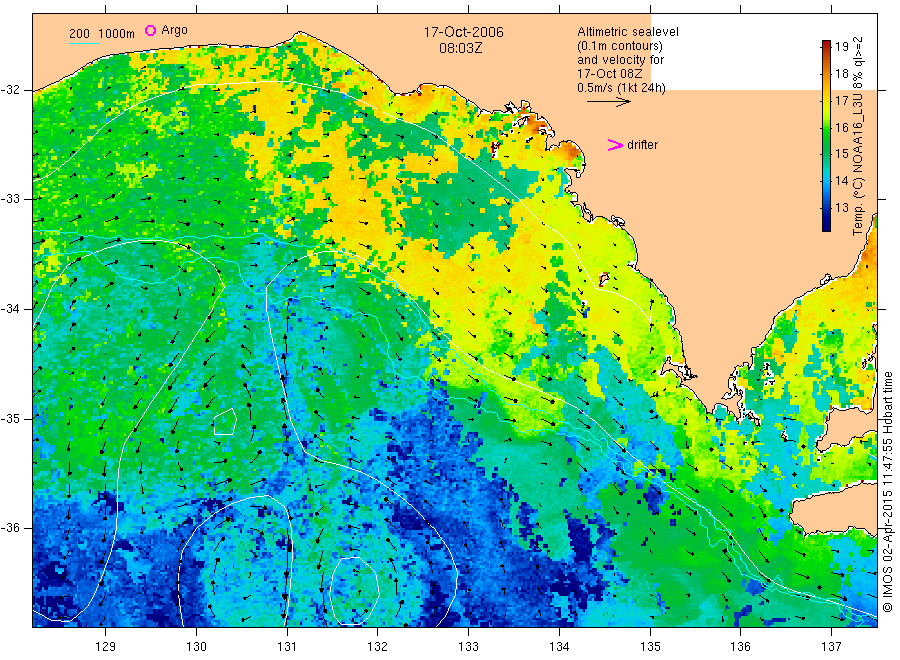
Task: Click the velocity scale arrow in legend
Action: [x=608, y=102]
